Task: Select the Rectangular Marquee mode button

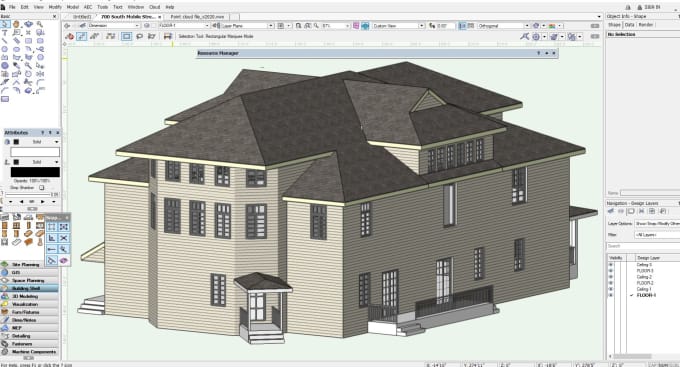Action: 126,36
